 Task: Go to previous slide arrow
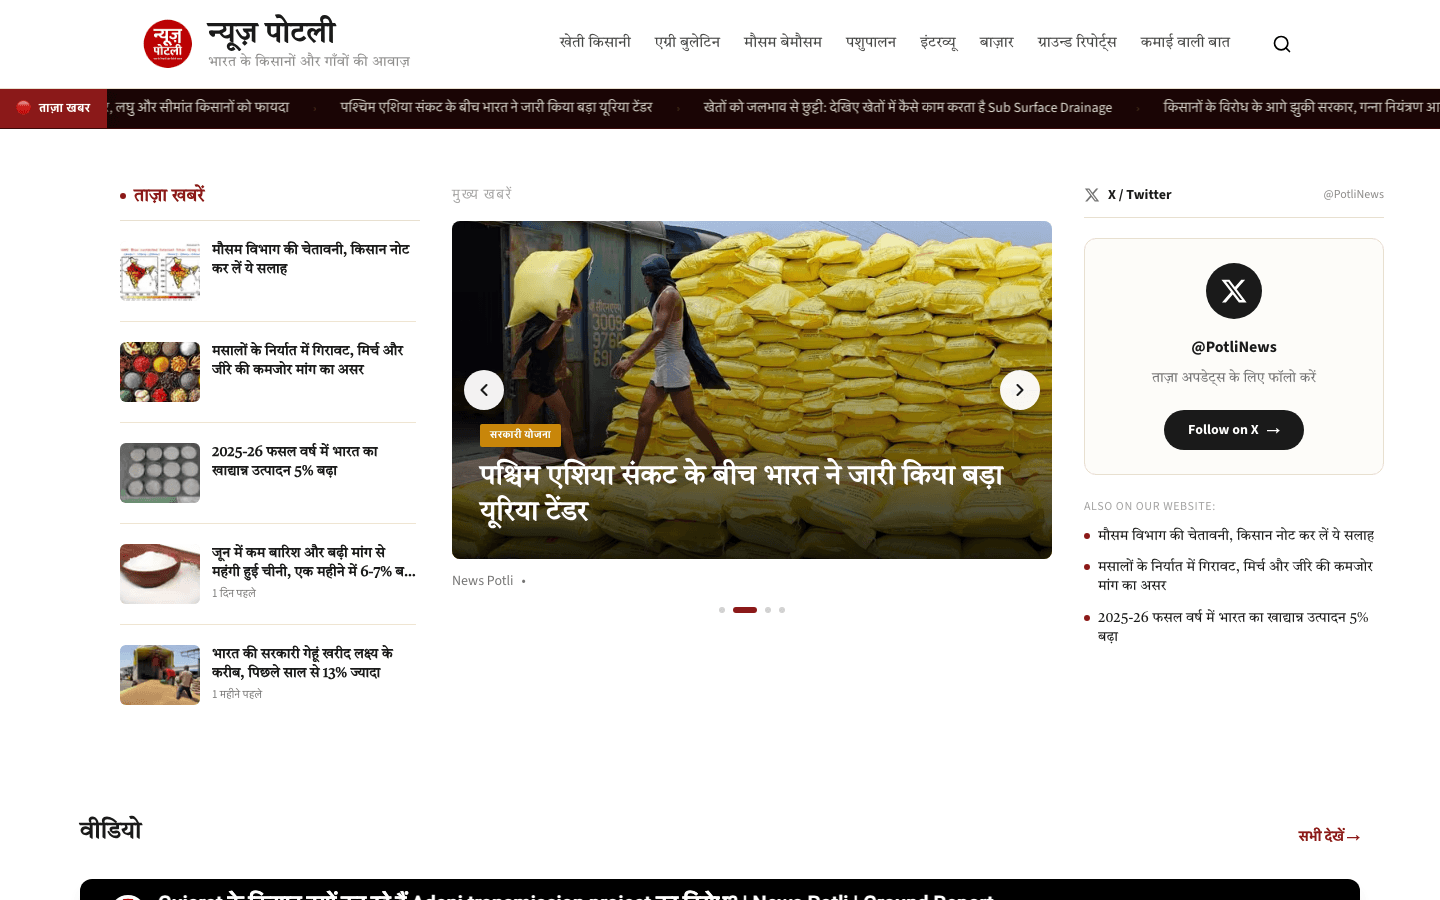pyautogui.click(x=484, y=390)
